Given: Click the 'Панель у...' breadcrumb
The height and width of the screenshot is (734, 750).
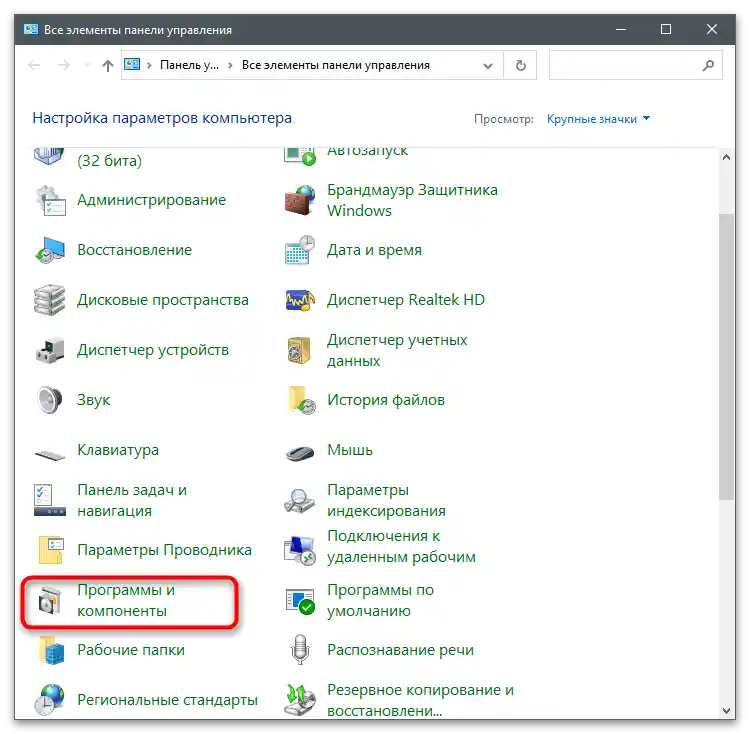Looking at the screenshot, I should click(189, 65).
